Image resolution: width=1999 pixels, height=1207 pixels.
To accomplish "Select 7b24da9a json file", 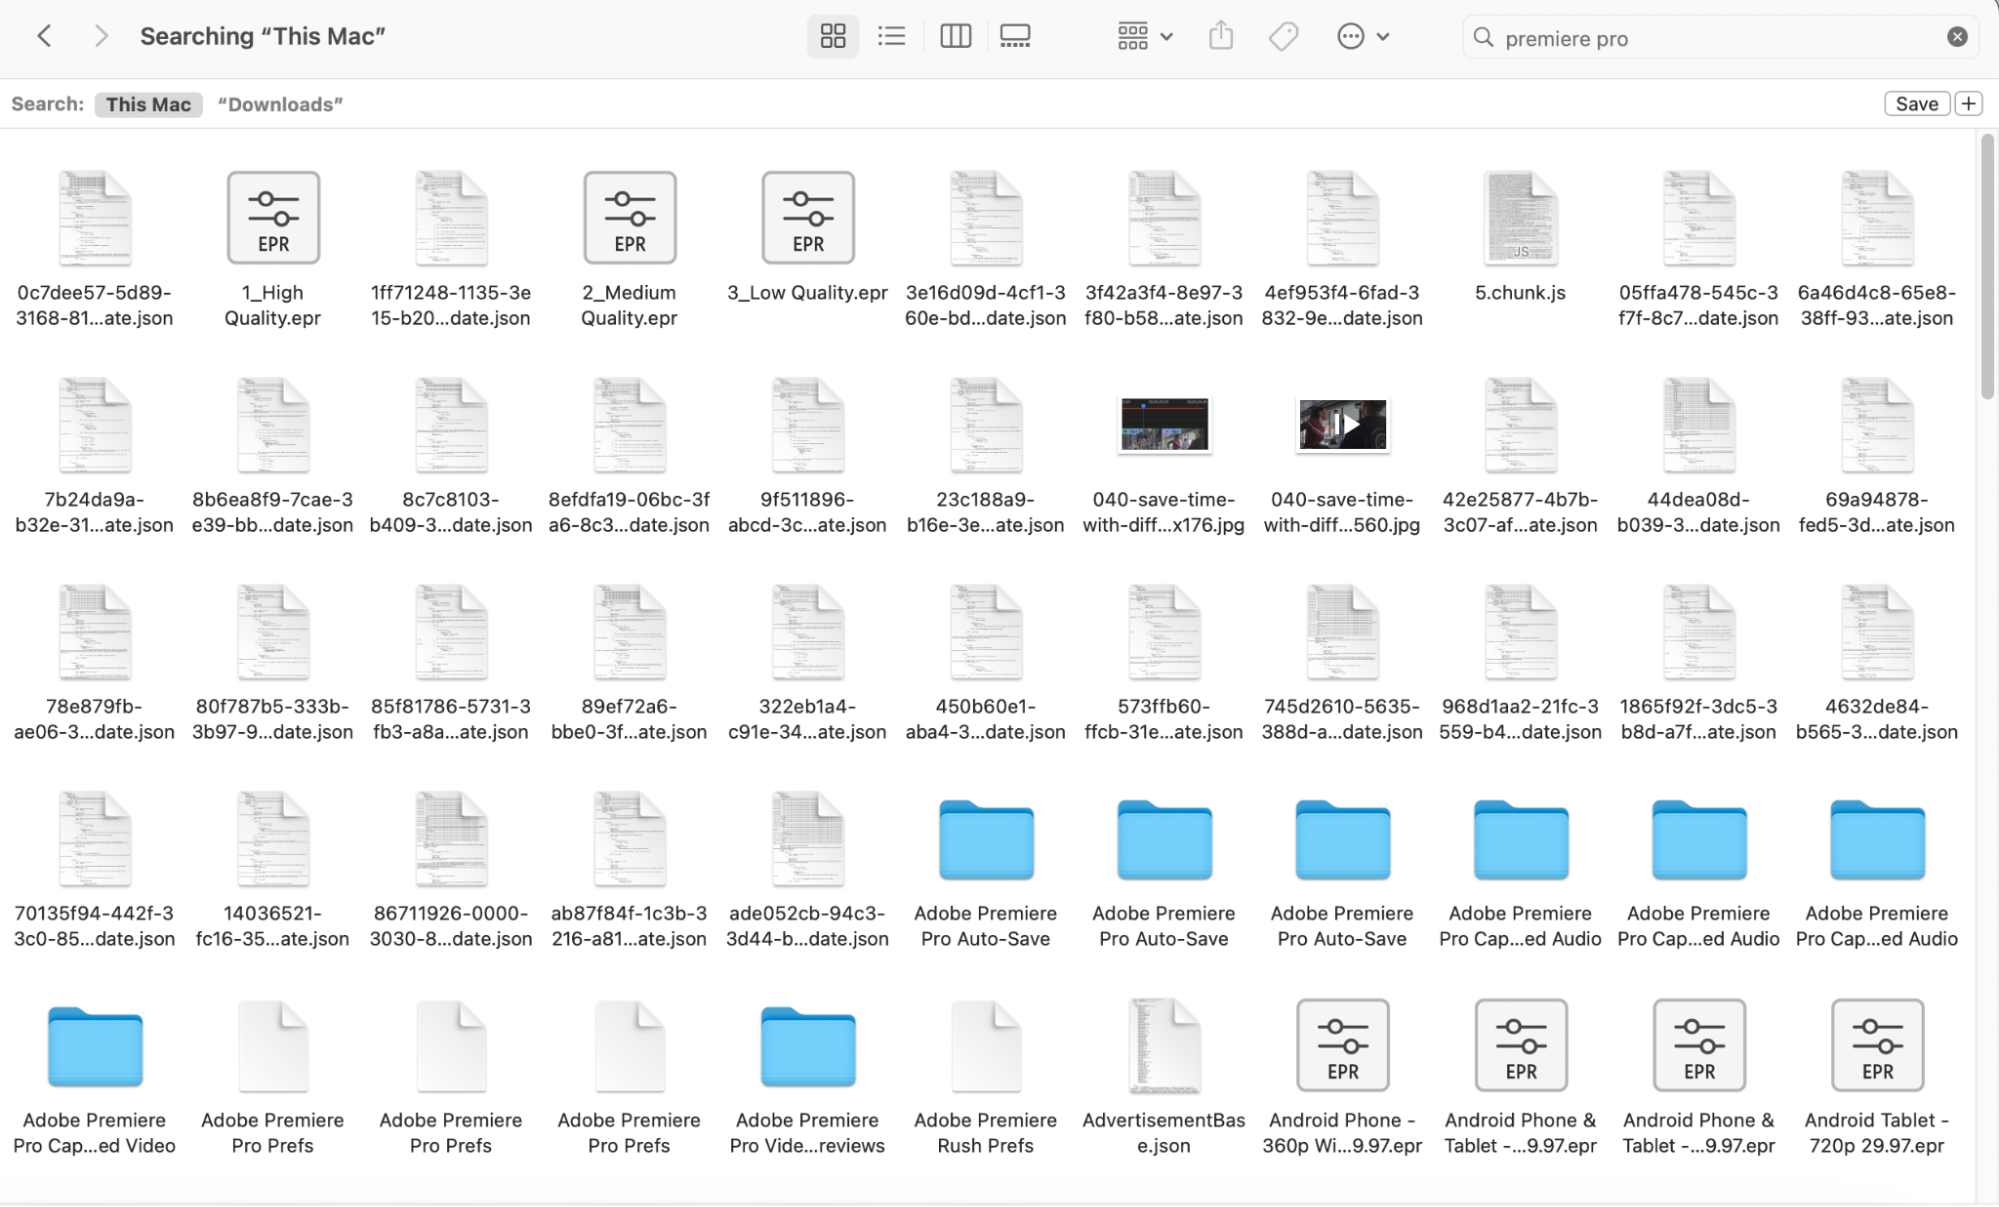I will (x=95, y=425).
